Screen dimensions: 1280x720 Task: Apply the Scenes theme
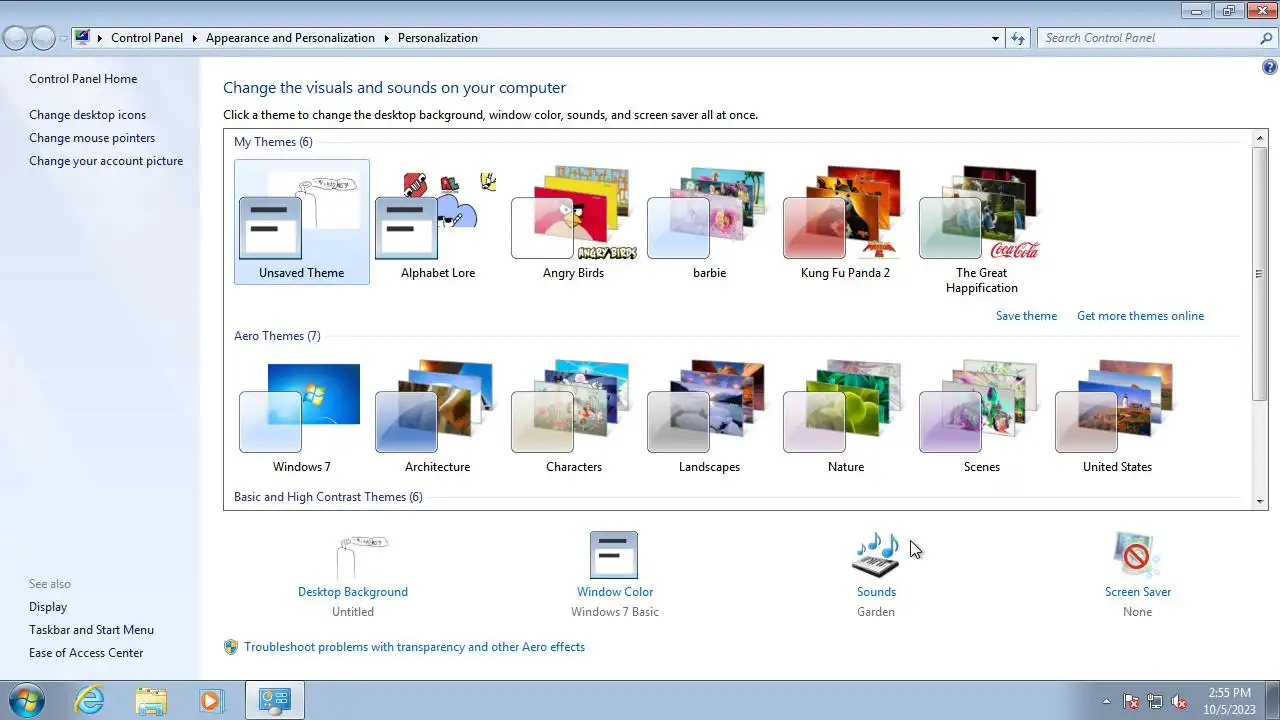click(981, 417)
